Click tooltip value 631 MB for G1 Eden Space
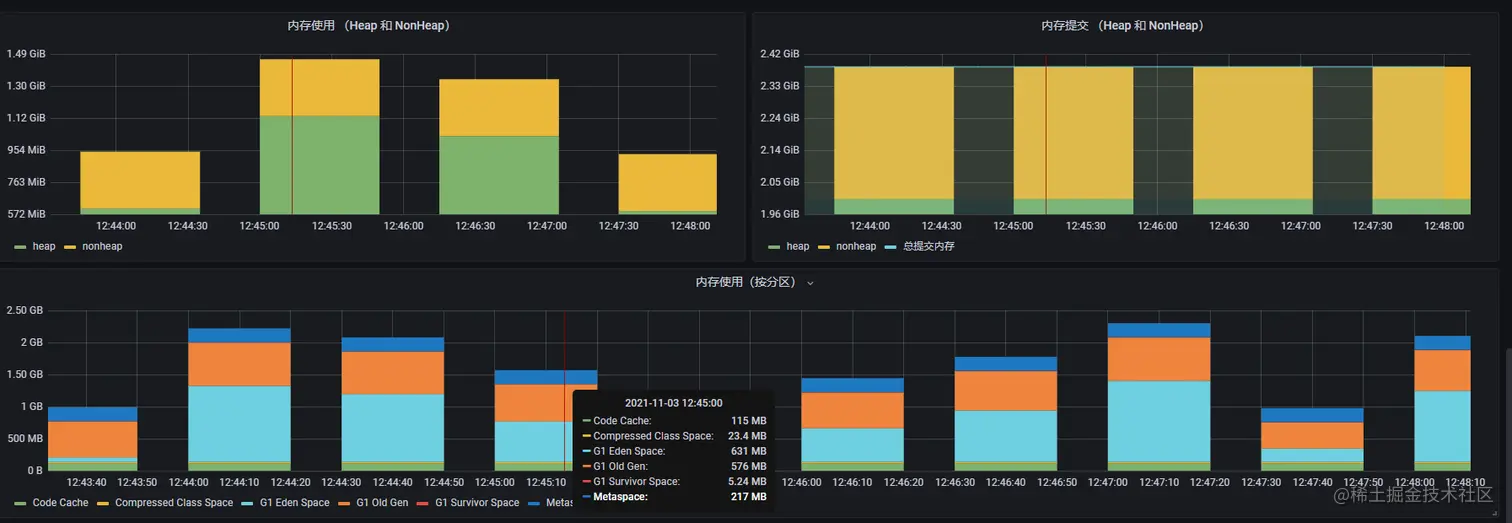1512x523 pixels. point(748,451)
